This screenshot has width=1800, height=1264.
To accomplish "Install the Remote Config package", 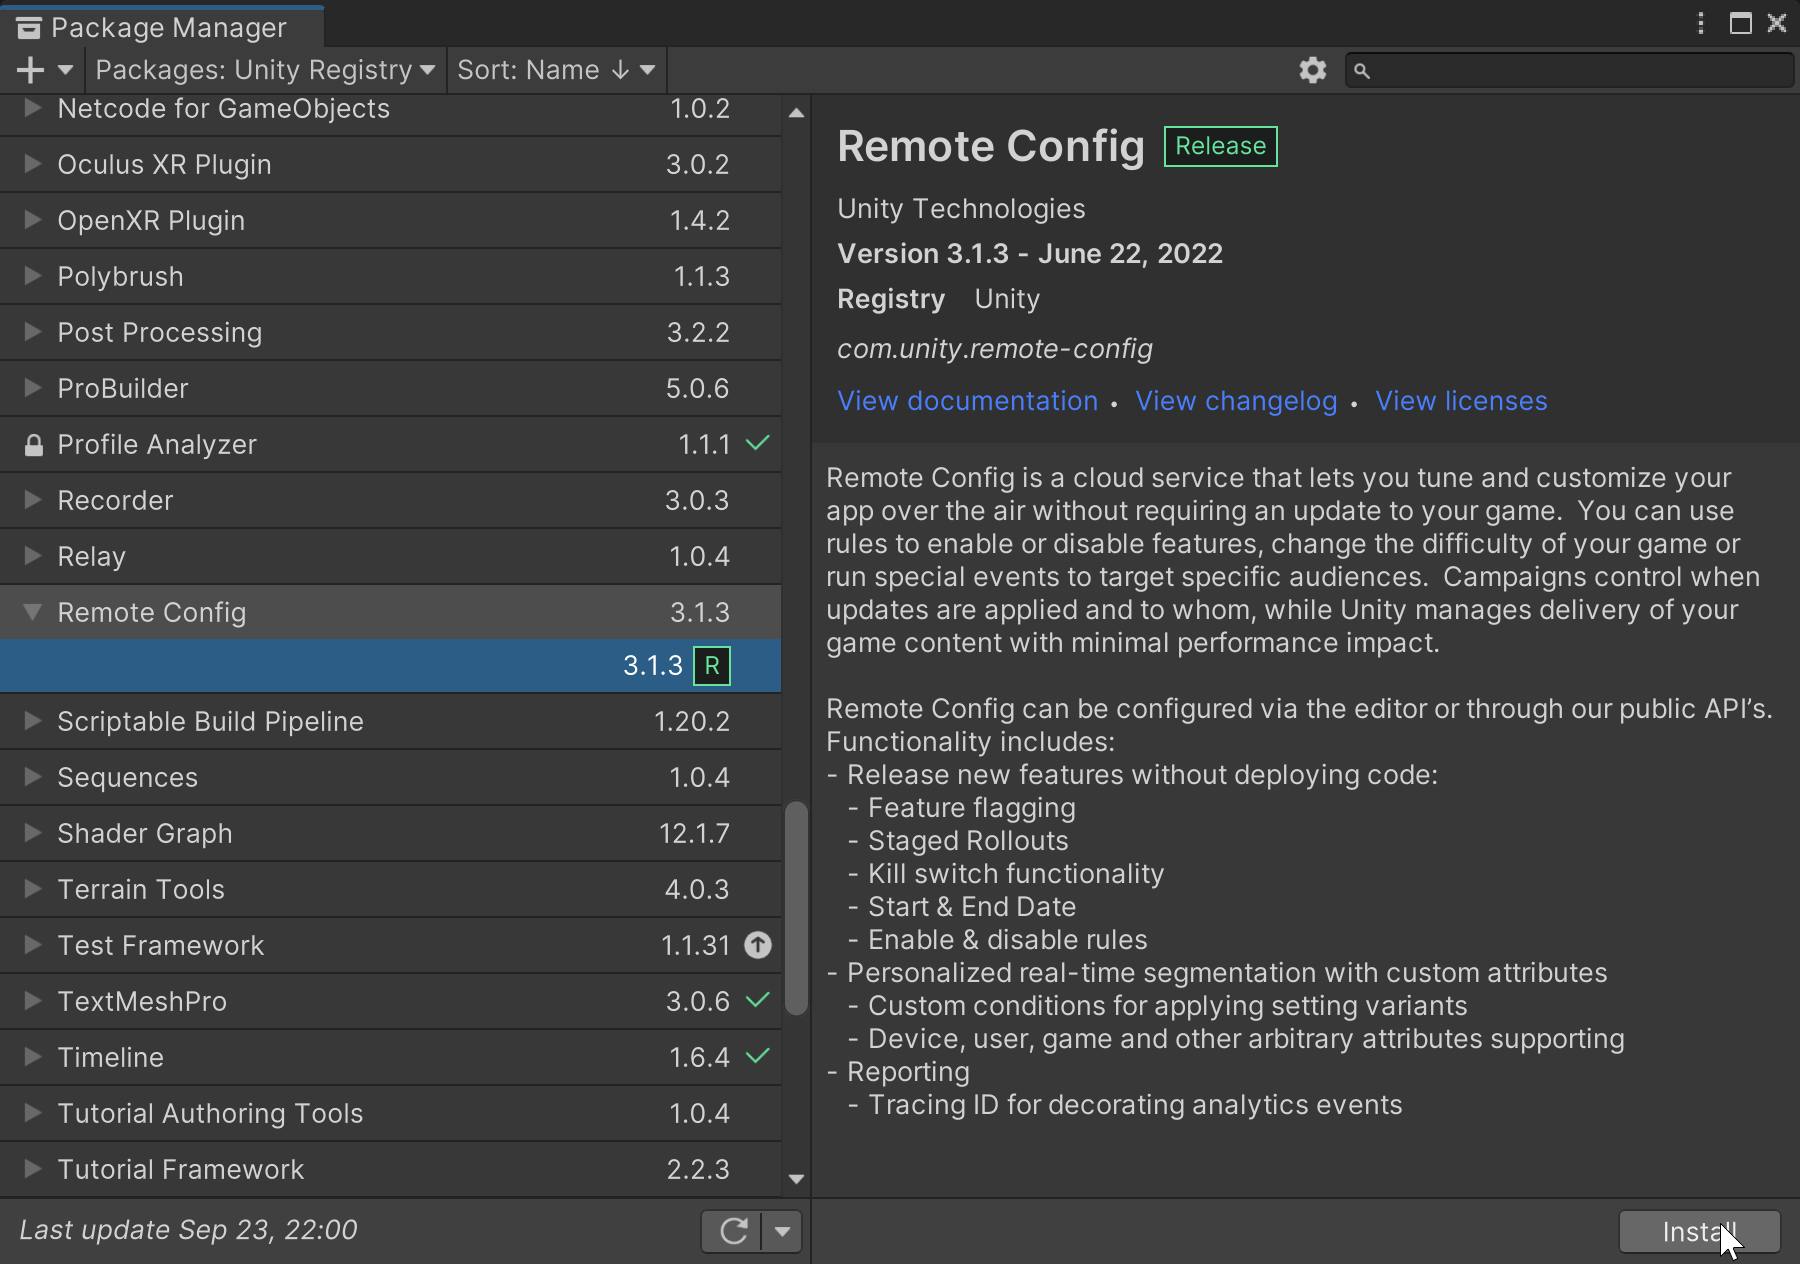I will 1699,1231.
